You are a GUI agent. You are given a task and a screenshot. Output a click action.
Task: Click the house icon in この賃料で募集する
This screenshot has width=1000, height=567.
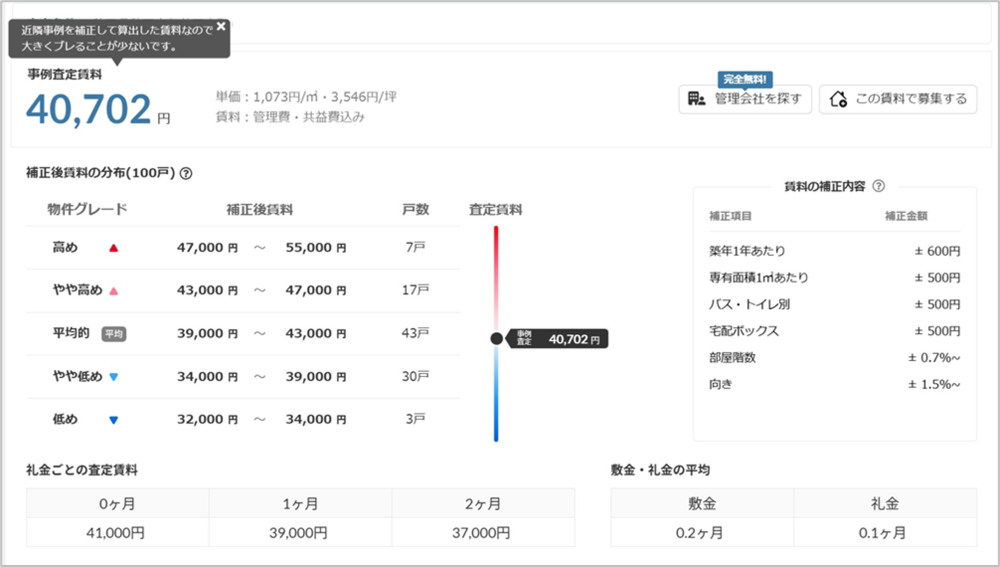tap(838, 99)
